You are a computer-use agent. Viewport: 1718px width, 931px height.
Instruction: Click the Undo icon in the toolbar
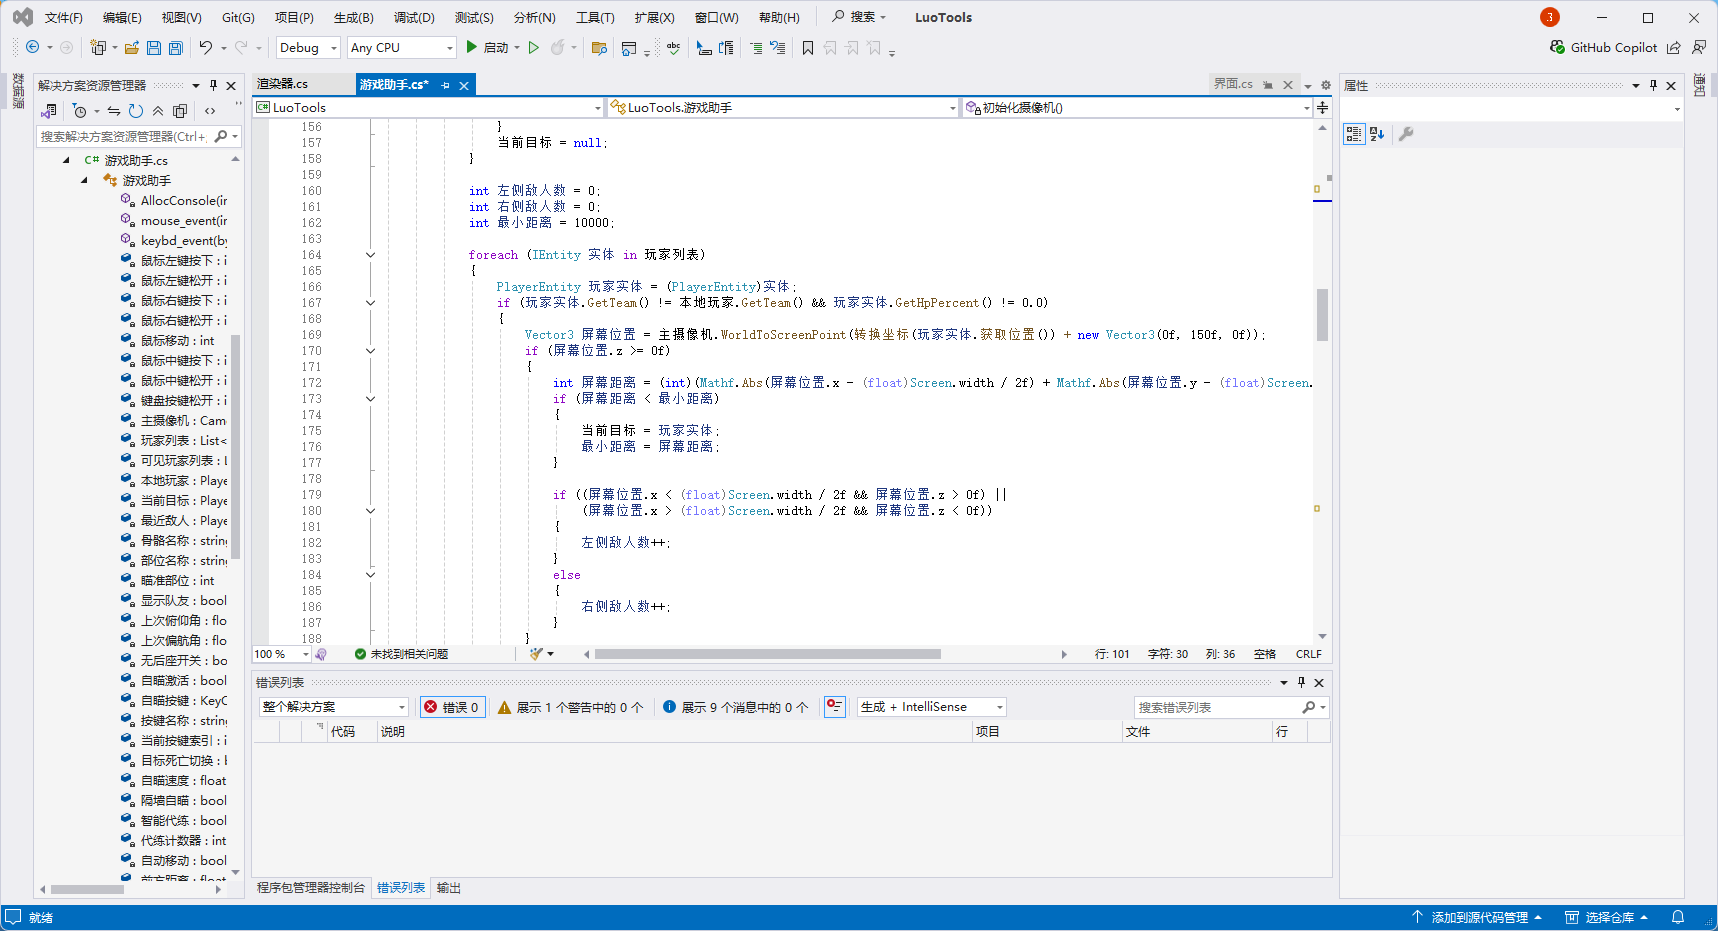[x=207, y=47]
